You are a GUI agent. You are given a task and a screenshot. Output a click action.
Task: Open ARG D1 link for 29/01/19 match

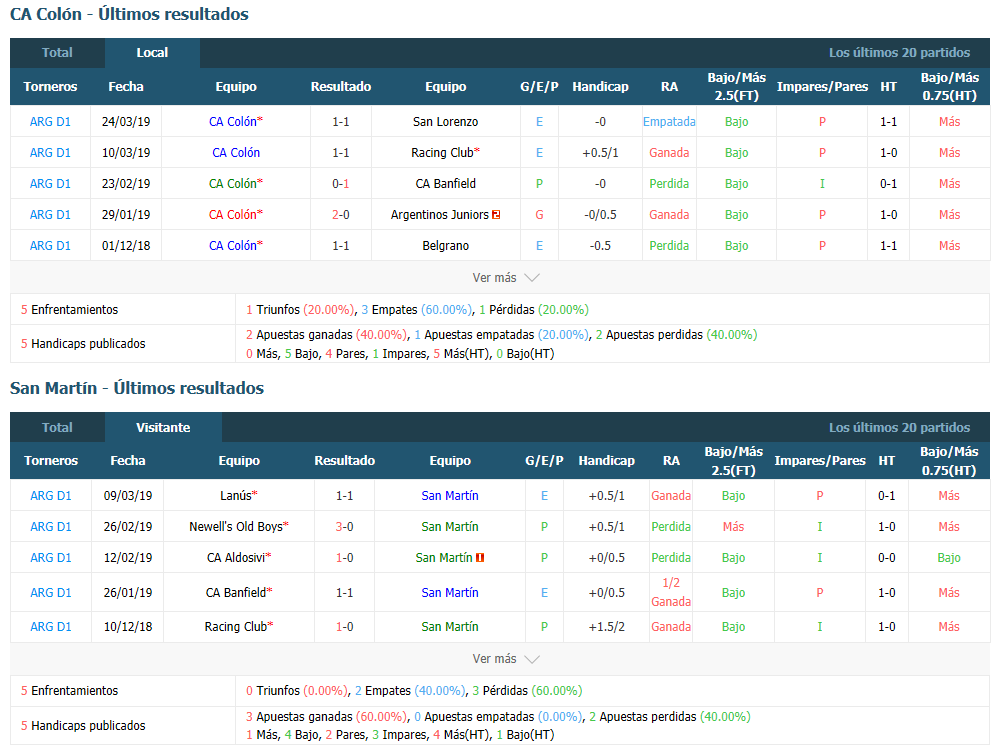coord(50,215)
